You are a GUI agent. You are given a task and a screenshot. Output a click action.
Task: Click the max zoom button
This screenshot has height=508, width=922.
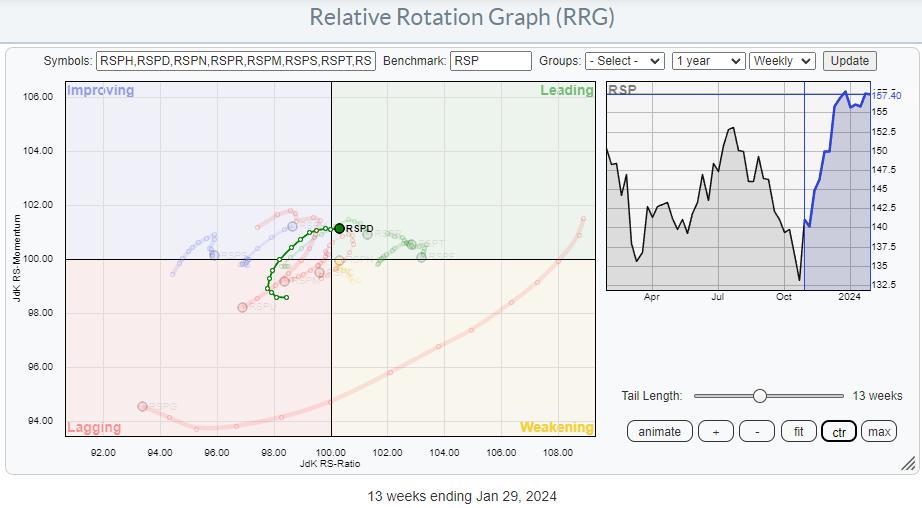click(879, 431)
